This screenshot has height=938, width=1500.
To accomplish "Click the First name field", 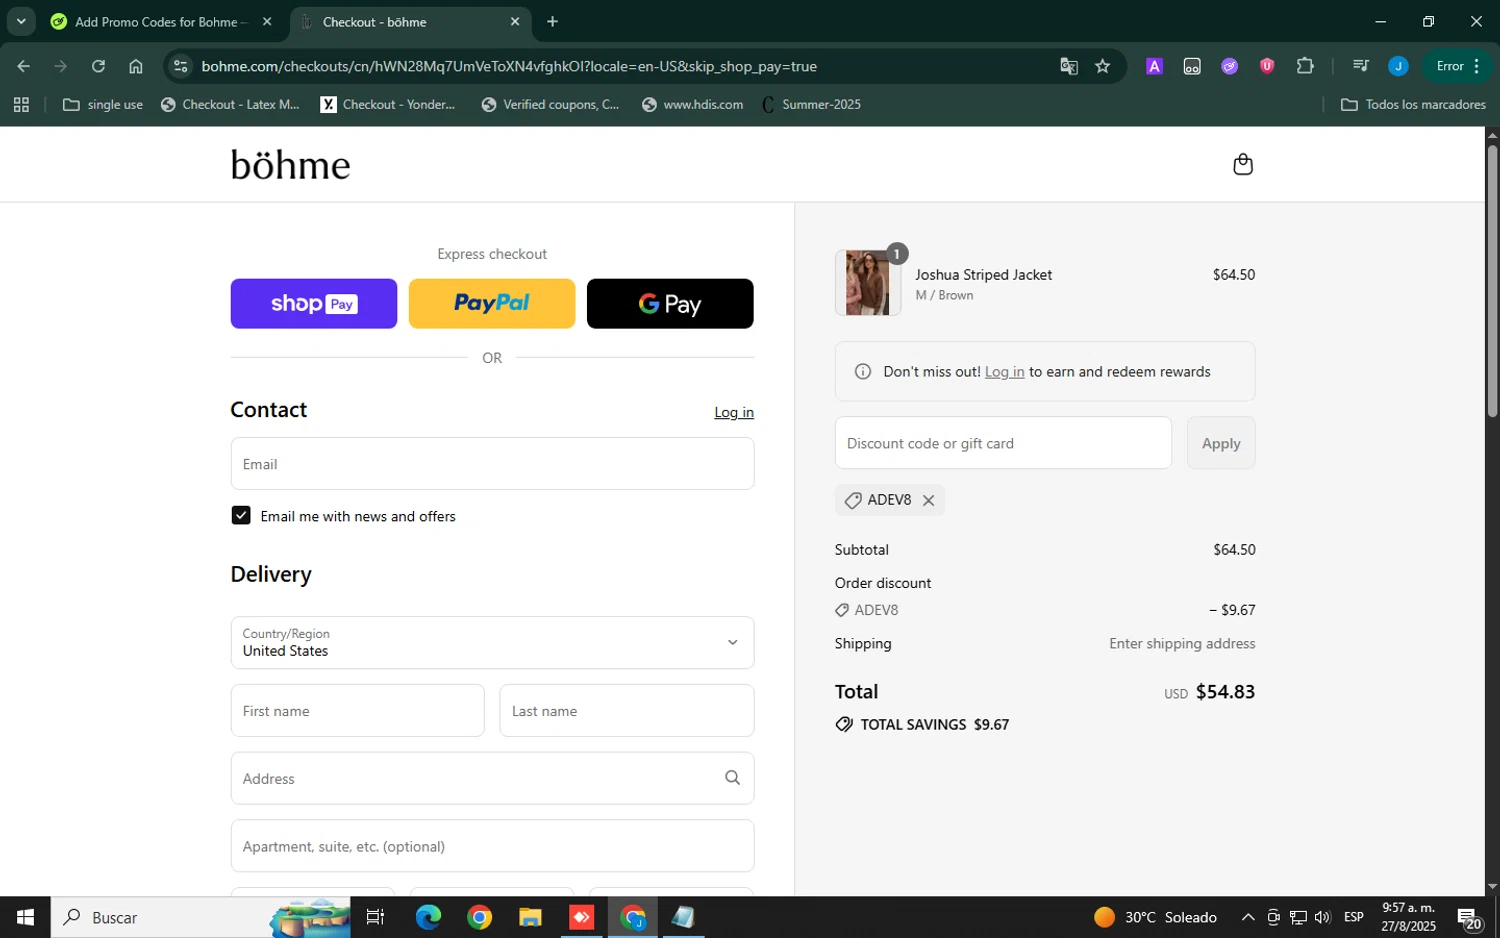I will coord(358,711).
